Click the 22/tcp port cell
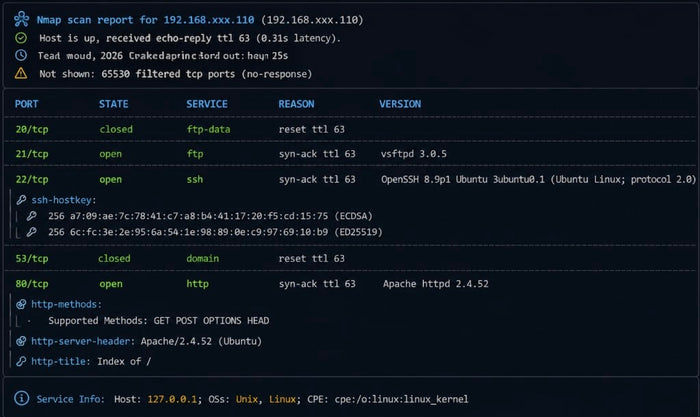700x417 pixels. point(32,179)
